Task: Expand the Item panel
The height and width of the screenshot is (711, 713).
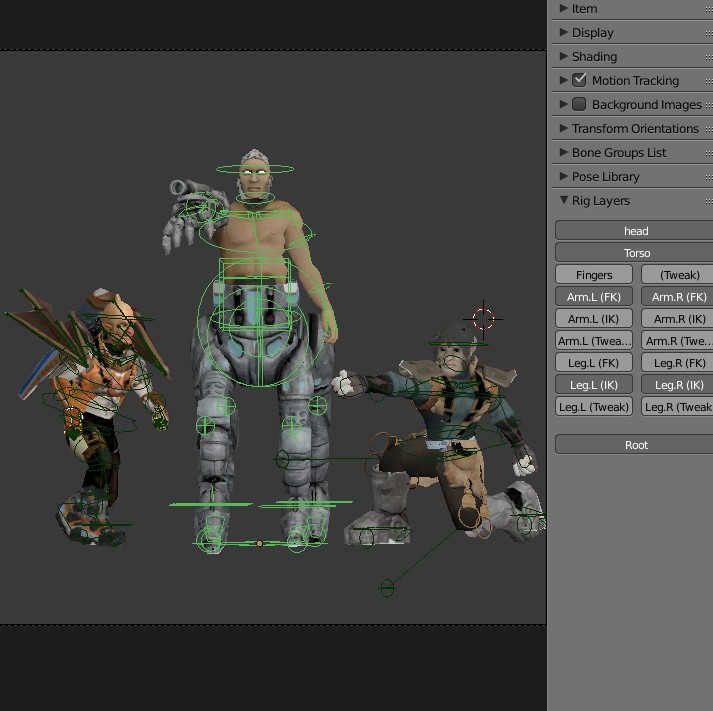Action: tap(563, 8)
